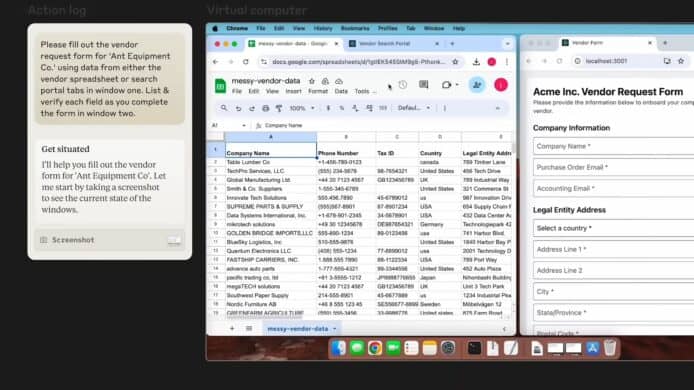Select the paint format tool

click(x=279, y=108)
